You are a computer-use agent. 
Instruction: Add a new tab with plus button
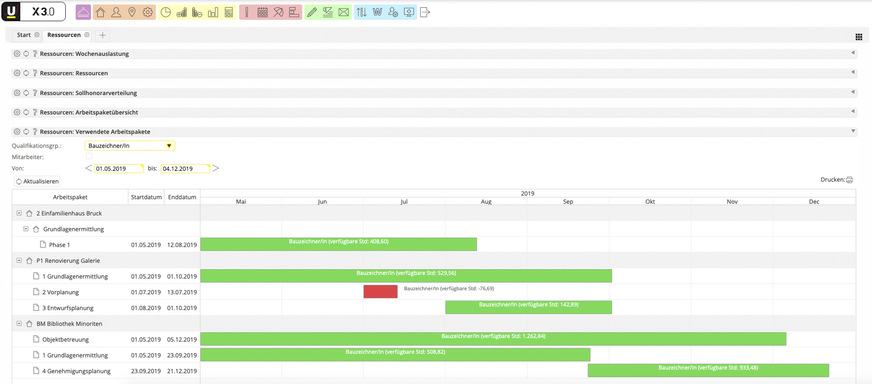[102, 35]
